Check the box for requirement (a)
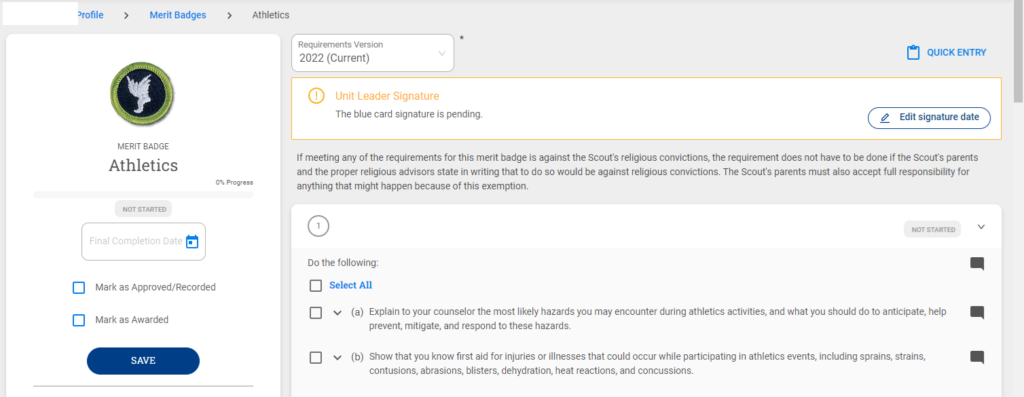 point(316,313)
